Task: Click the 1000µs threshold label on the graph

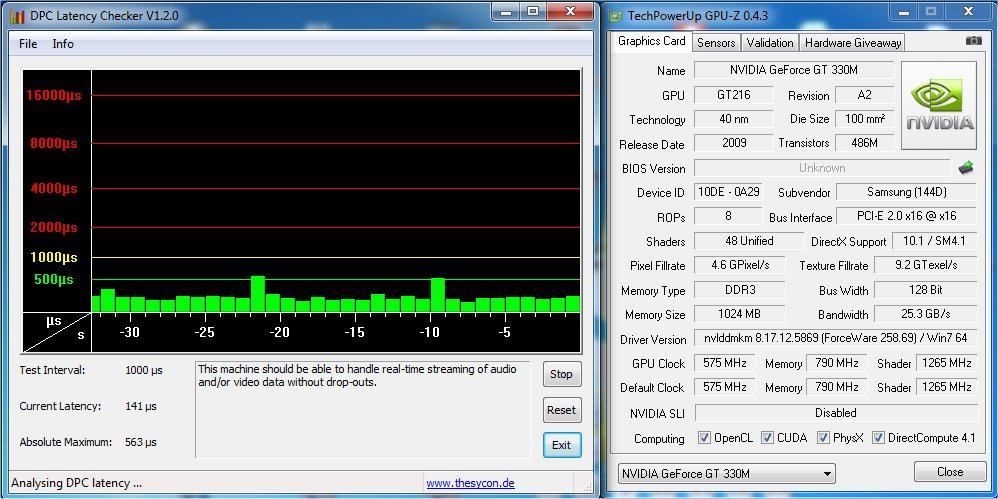Action: coord(53,257)
